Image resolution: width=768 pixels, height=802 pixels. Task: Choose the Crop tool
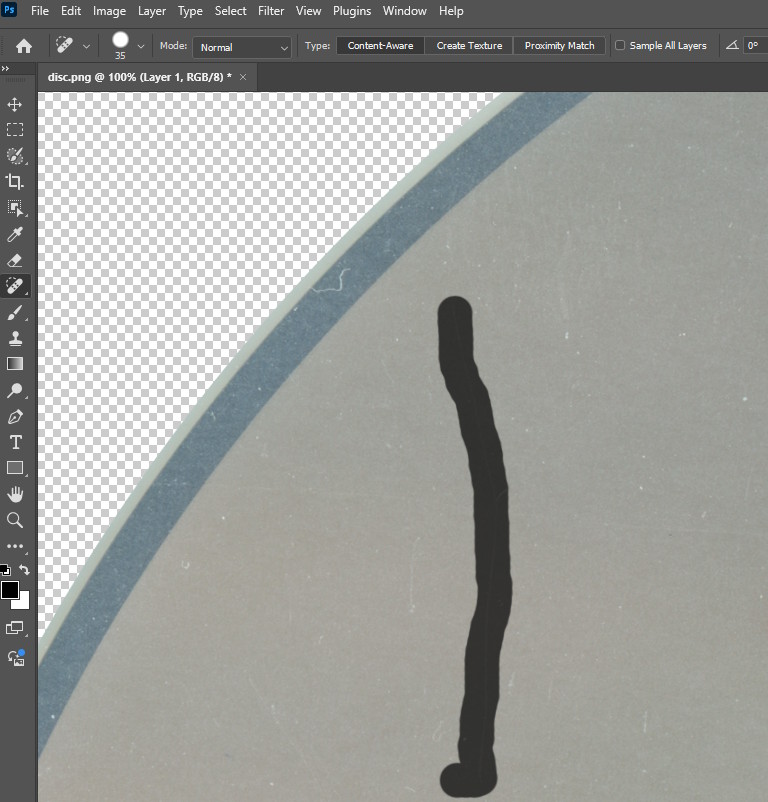[x=15, y=182]
